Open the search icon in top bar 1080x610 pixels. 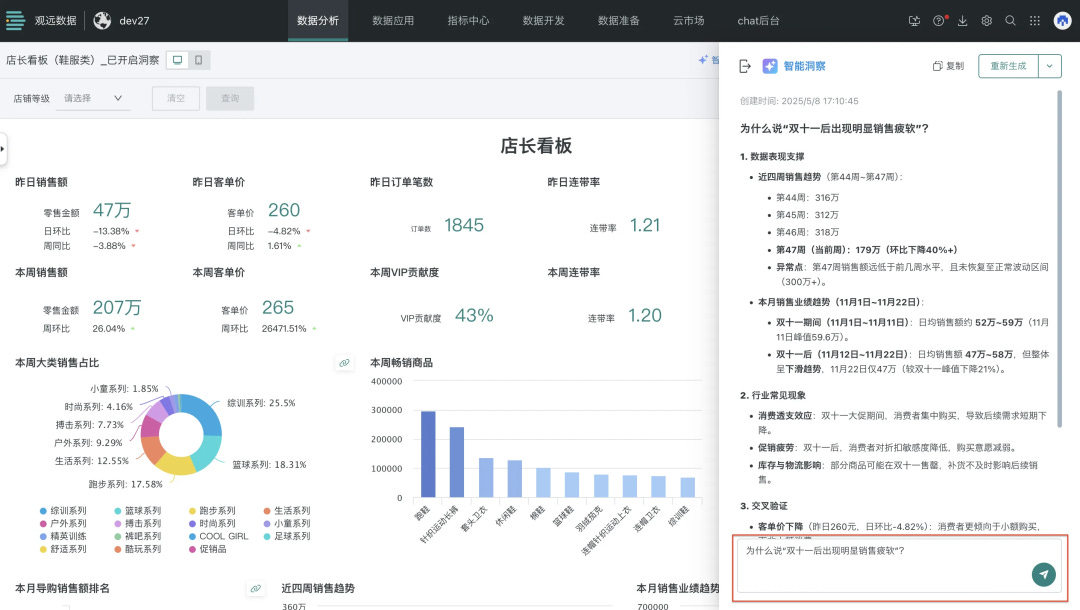point(1010,21)
